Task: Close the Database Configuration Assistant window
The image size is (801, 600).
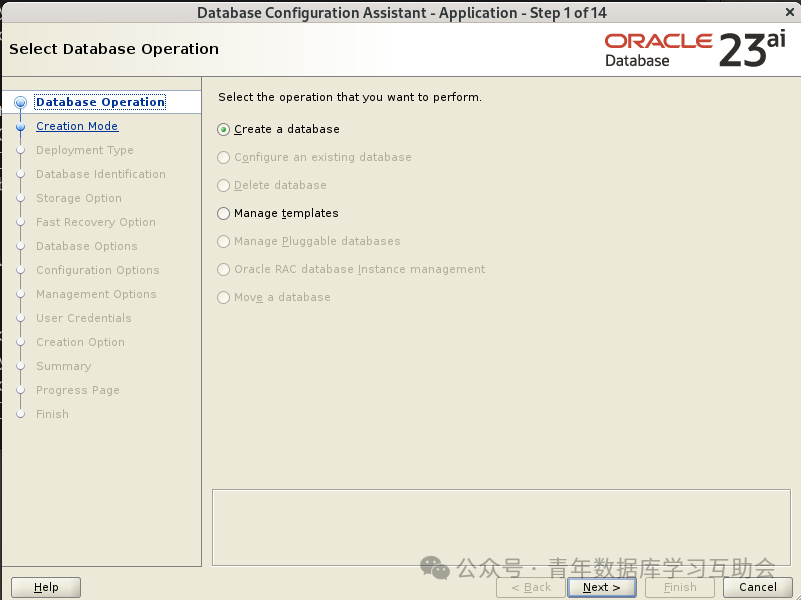Action: click(789, 12)
